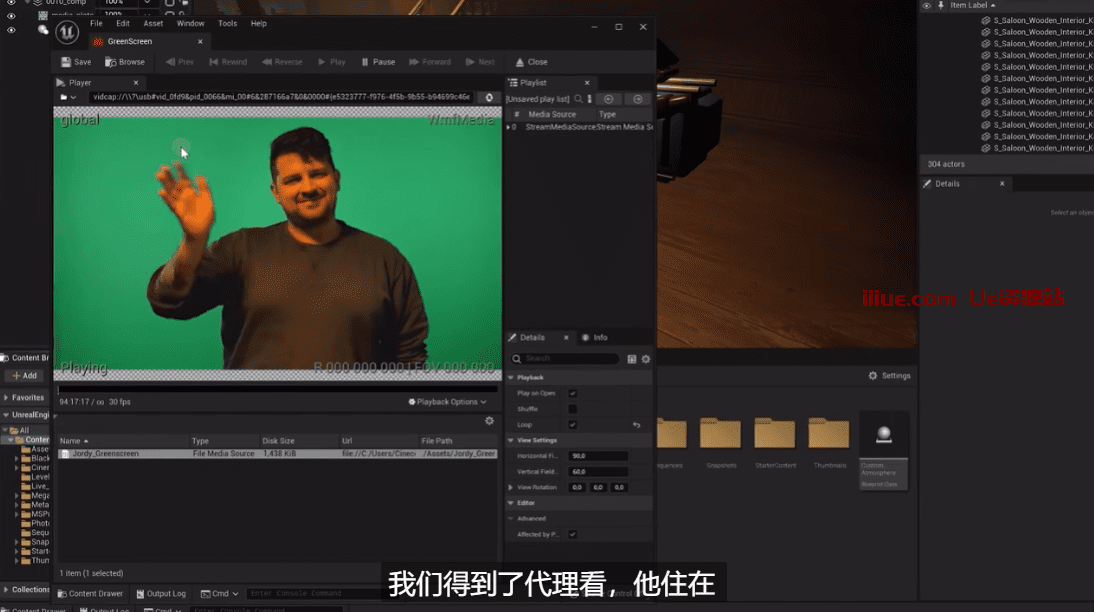Collapse the Playback section in Details
Image resolution: width=1094 pixels, height=612 pixels.
pyautogui.click(x=512, y=377)
